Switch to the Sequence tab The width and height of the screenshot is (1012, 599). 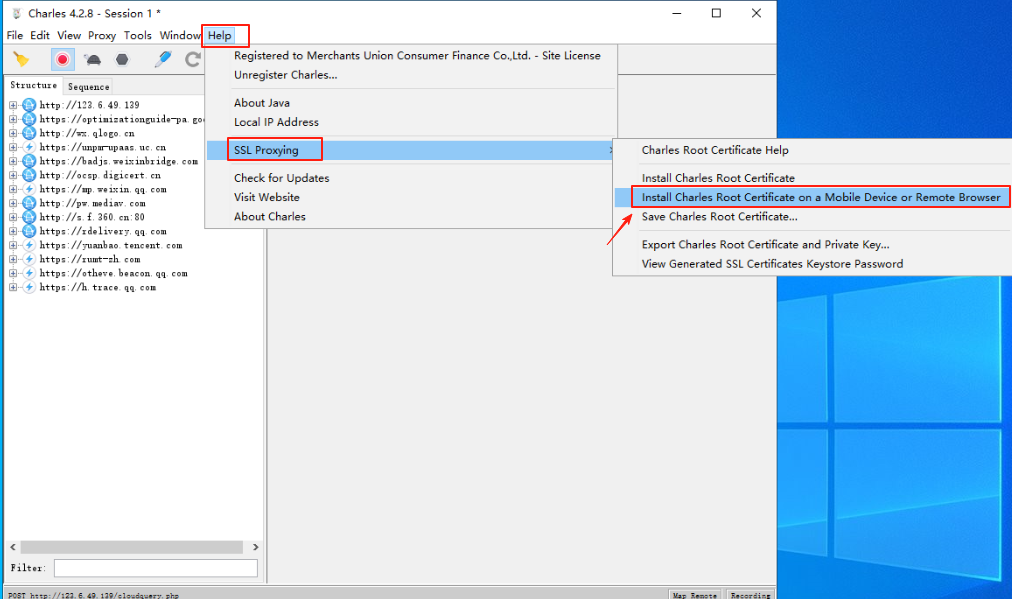[x=88, y=86]
